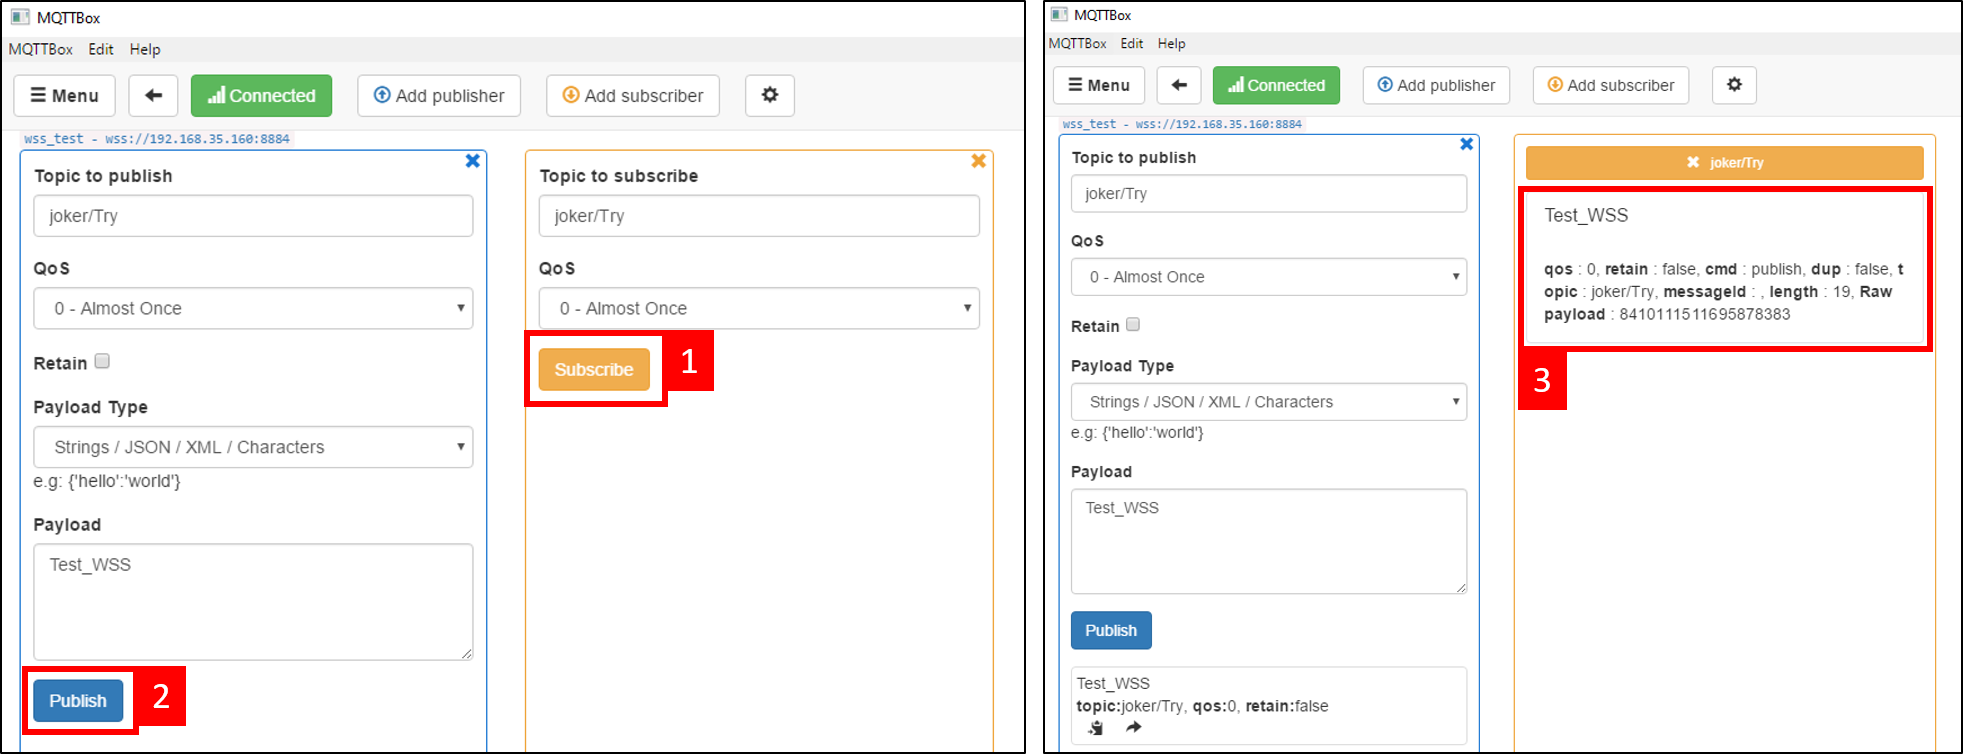The height and width of the screenshot is (754, 1963).
Task: Click the back arrow in right window toolbar
Action: tap(1179, 85)
